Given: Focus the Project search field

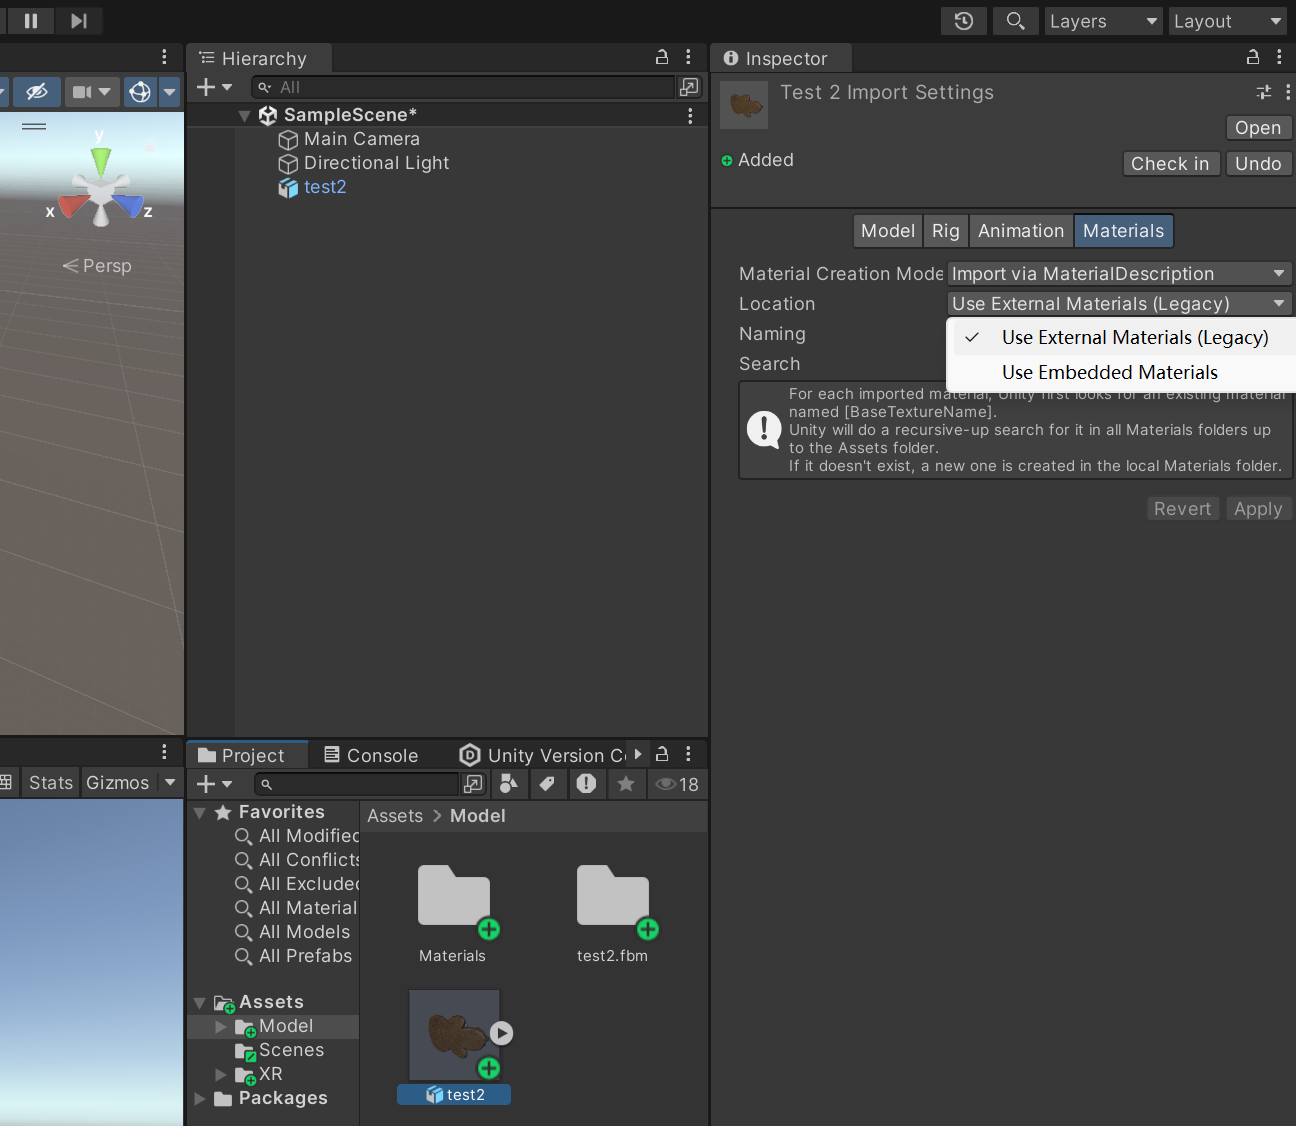Looking at the screenshot, I should 356,784.
